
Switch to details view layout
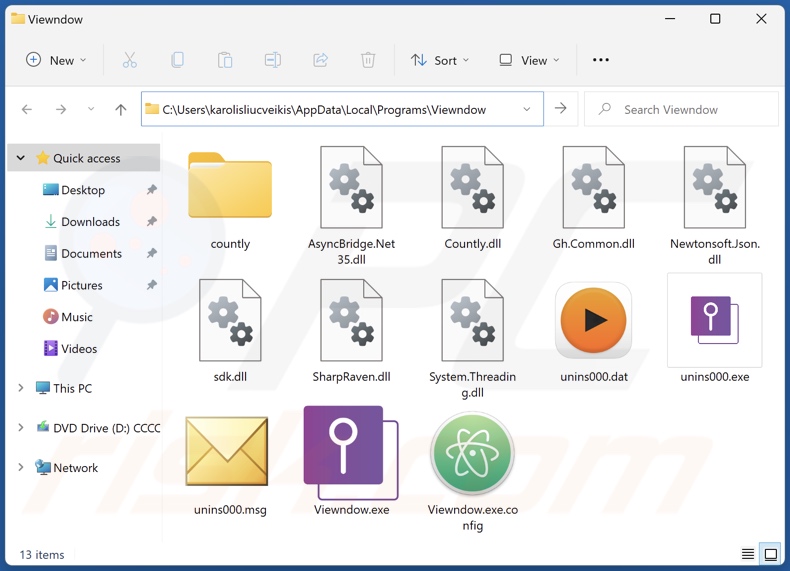point(748,554)
